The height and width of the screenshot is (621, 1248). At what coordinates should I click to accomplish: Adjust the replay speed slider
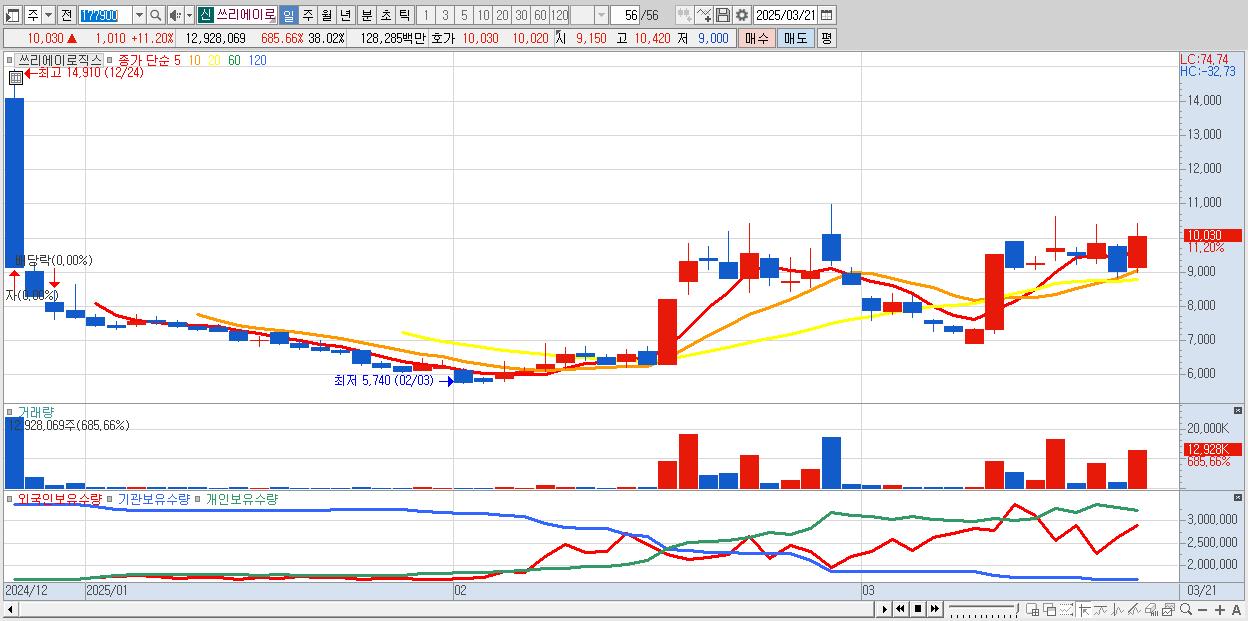pos(983,609)
